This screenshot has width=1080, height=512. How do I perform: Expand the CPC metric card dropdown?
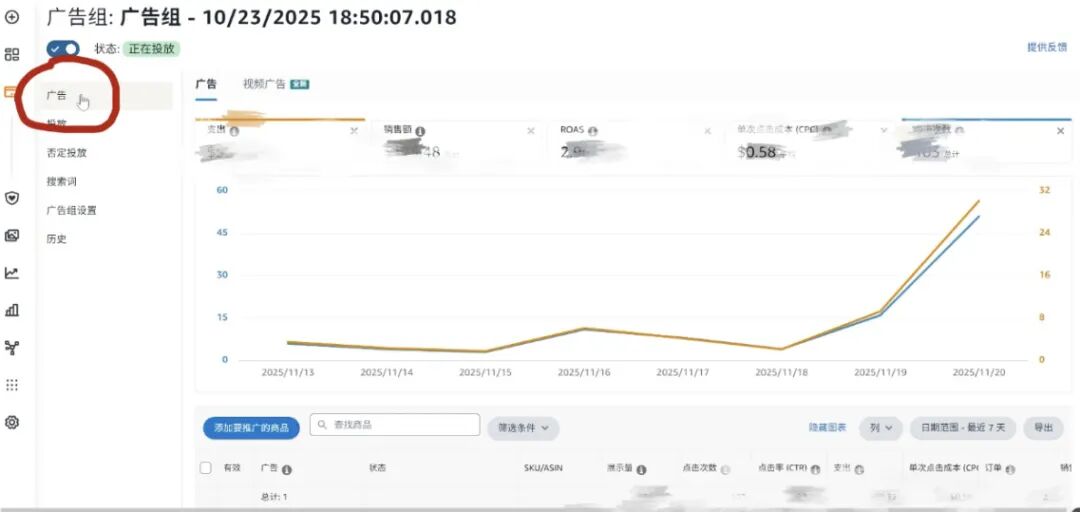click(x=884, y=130)
